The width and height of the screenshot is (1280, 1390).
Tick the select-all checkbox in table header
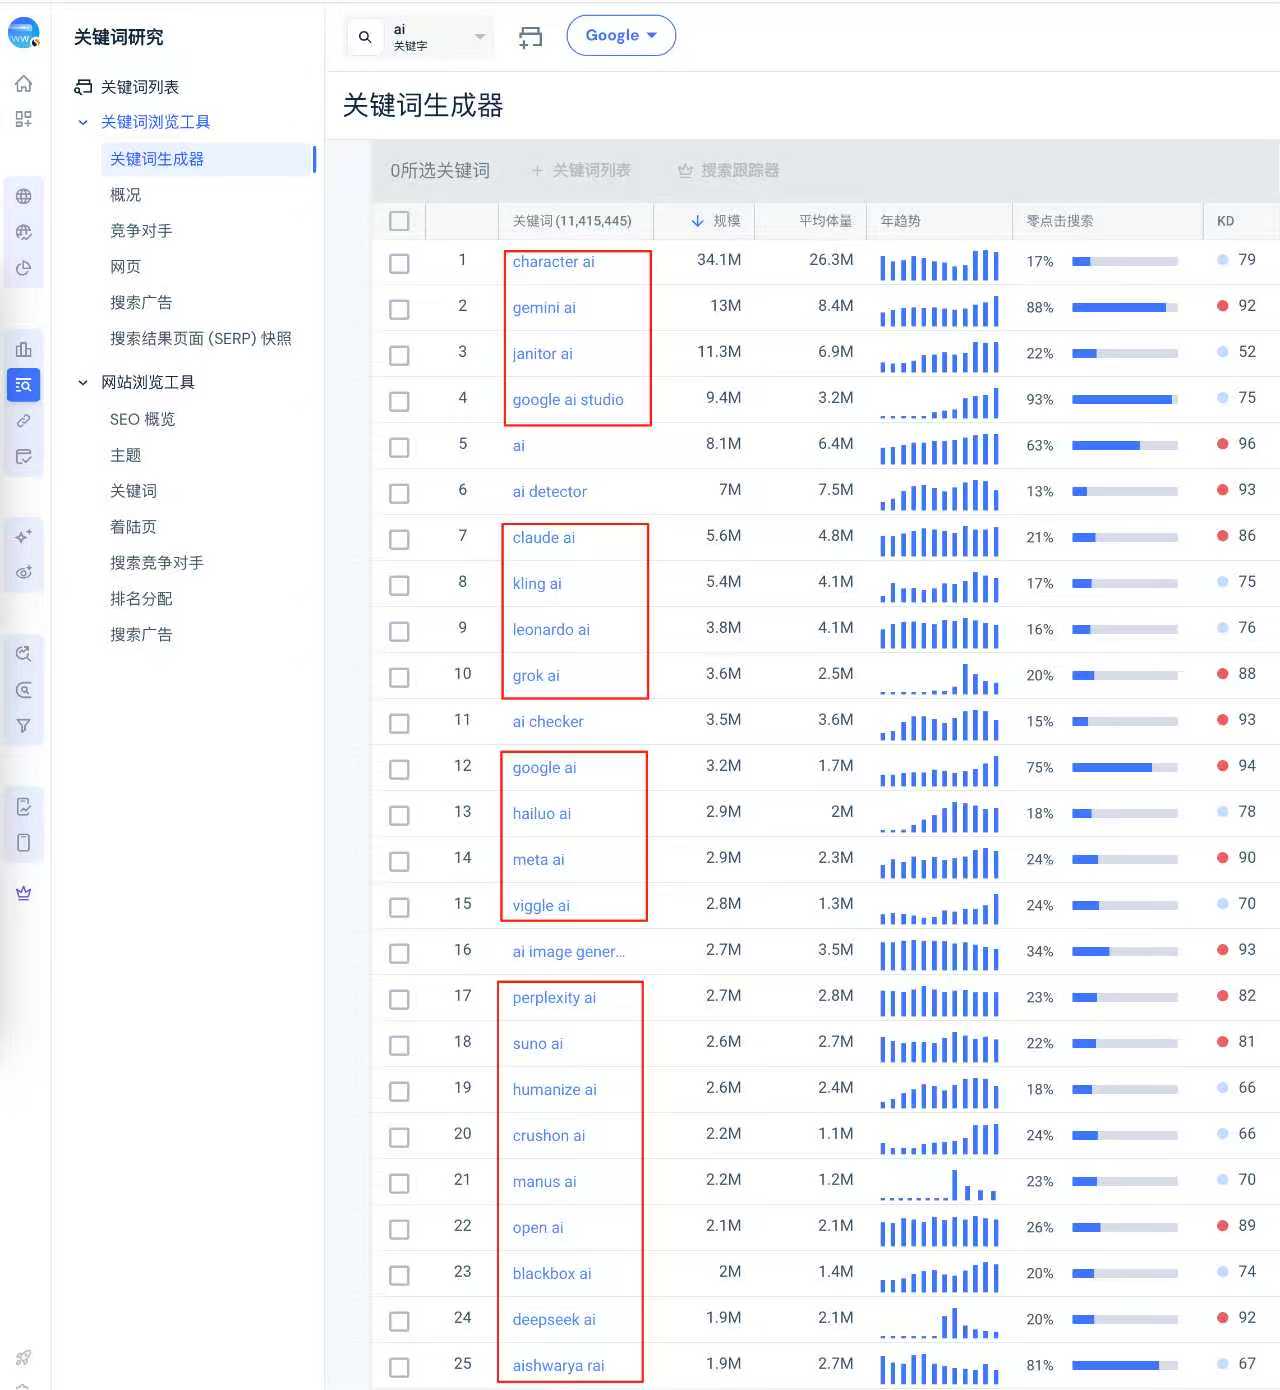pos(399,221)
